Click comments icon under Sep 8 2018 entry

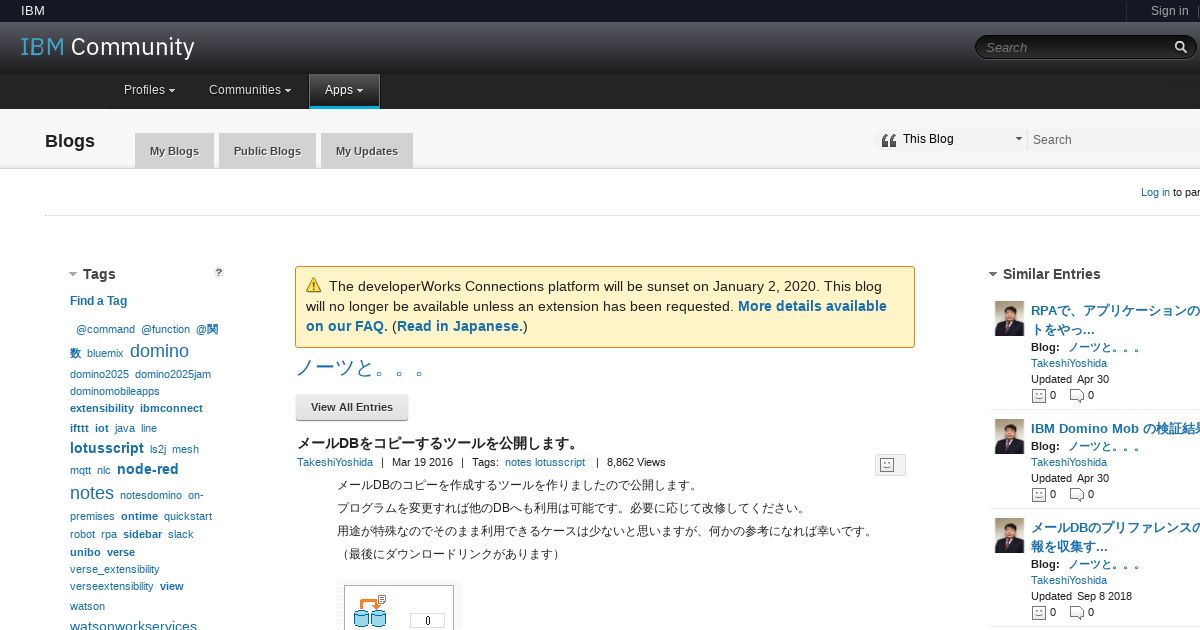(x=1076, y=612)
